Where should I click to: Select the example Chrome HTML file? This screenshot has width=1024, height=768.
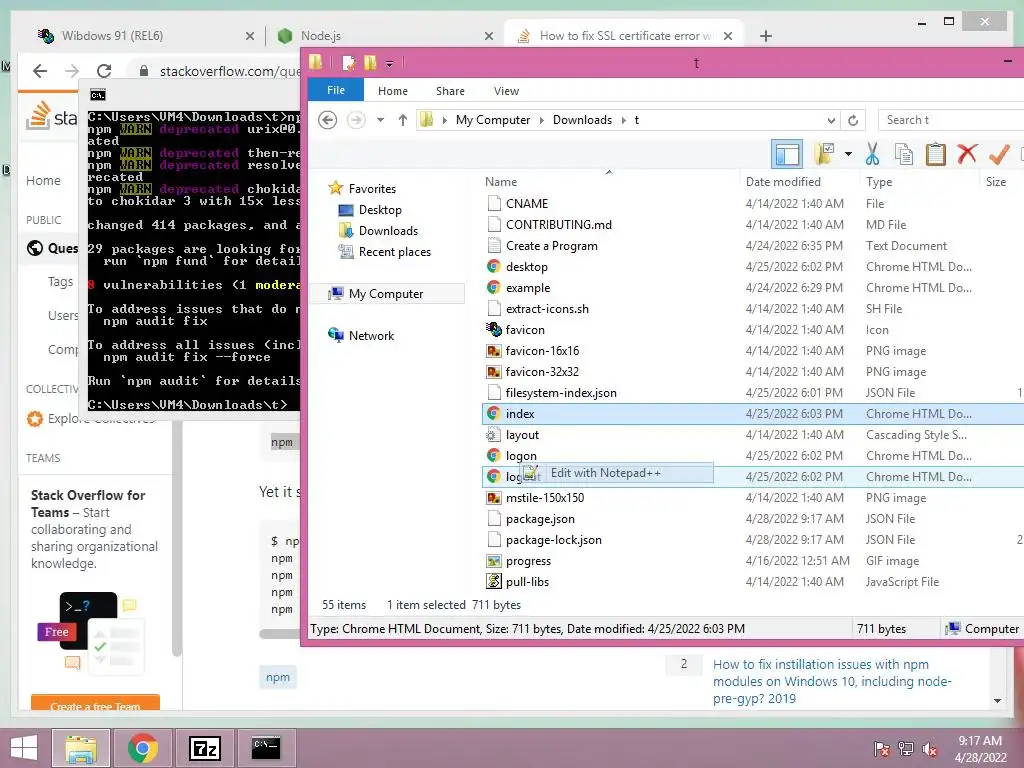click(x=528, y=287)
